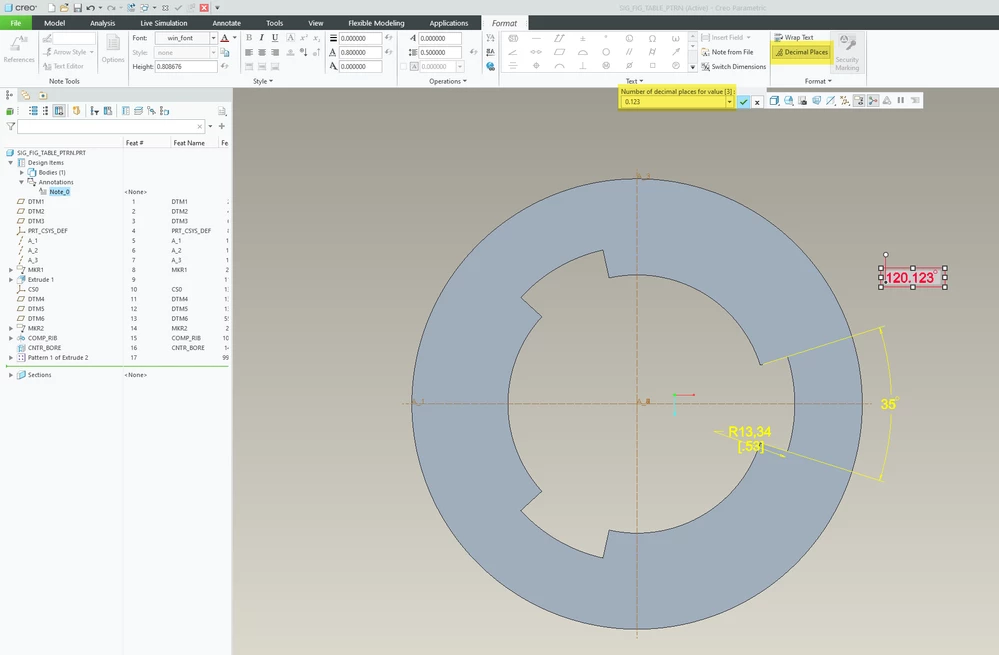Viewport: 999px width, 655px height.
Task: Open the text color picker A
Action: coord(225,38)
